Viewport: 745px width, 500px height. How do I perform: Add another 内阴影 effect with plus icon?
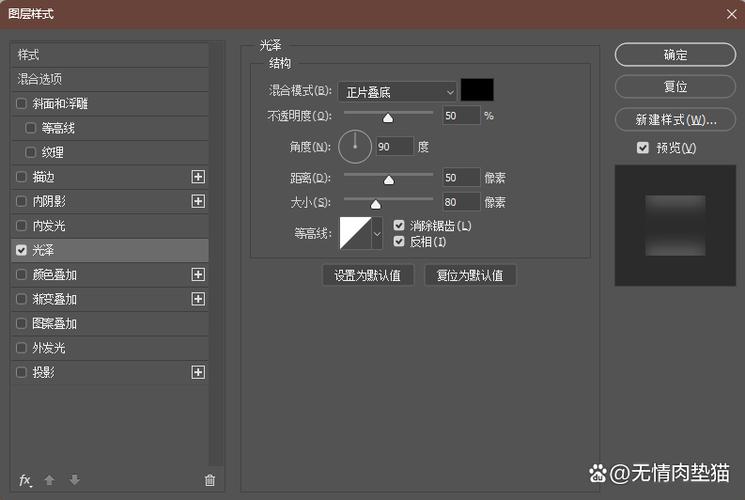[x=198, y=201]
